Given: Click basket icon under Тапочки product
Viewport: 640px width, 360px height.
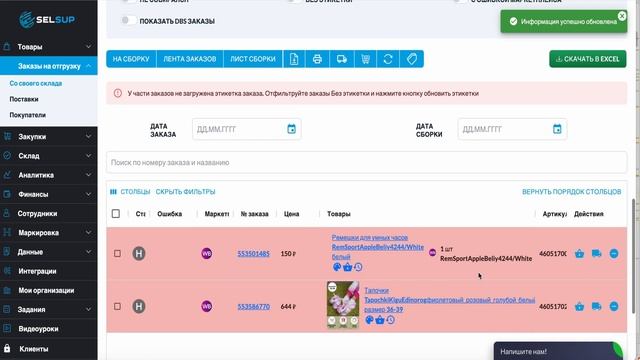Looking at the screenshot, I should pyautogui.click(x=380, y=320).
